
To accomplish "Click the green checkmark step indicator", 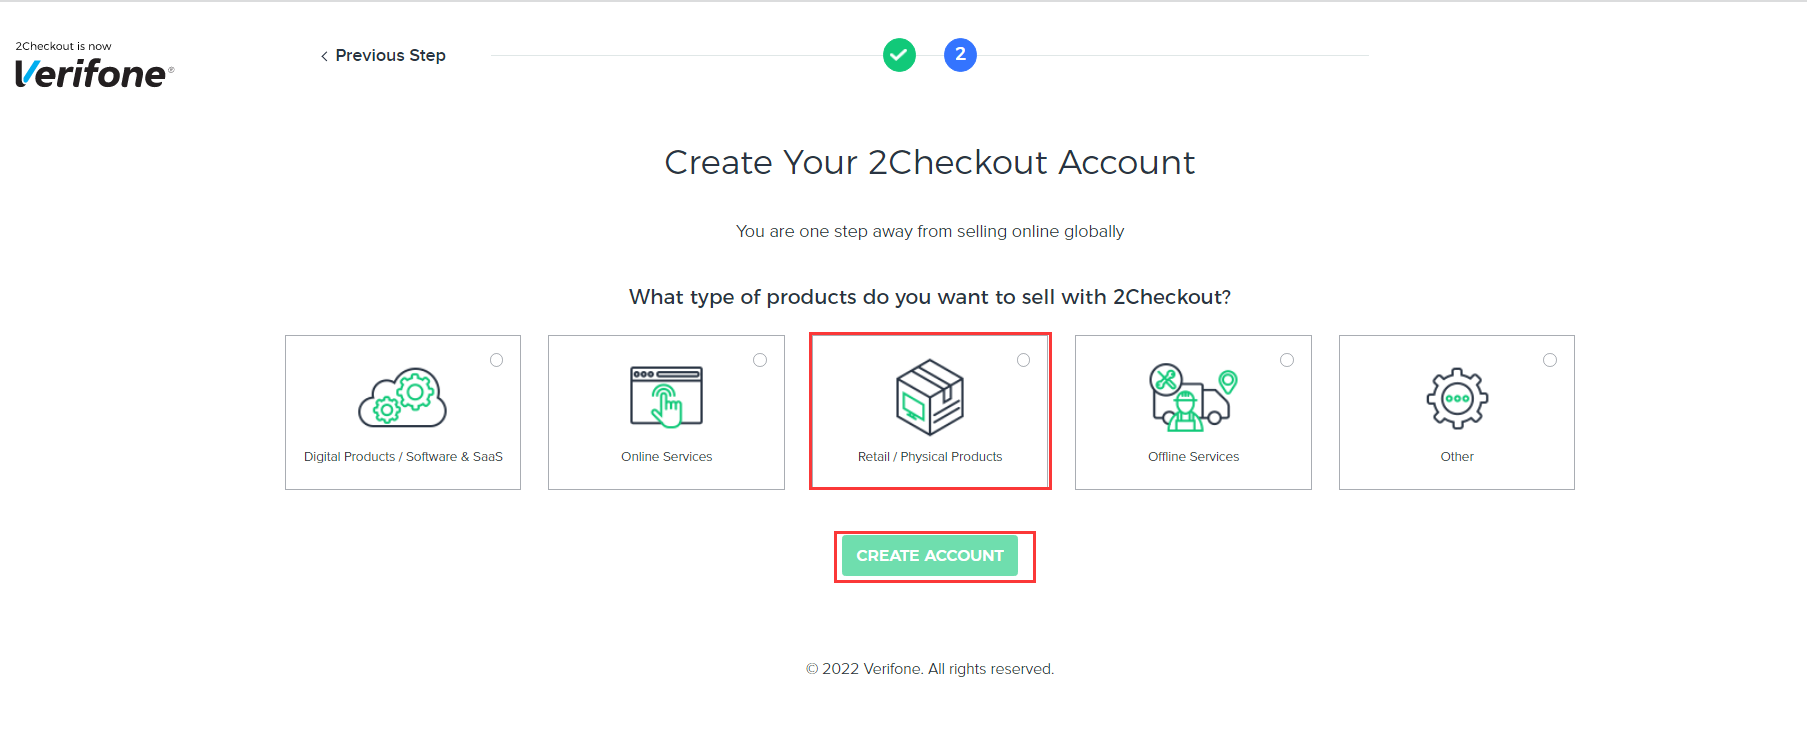I will (898, 55).
